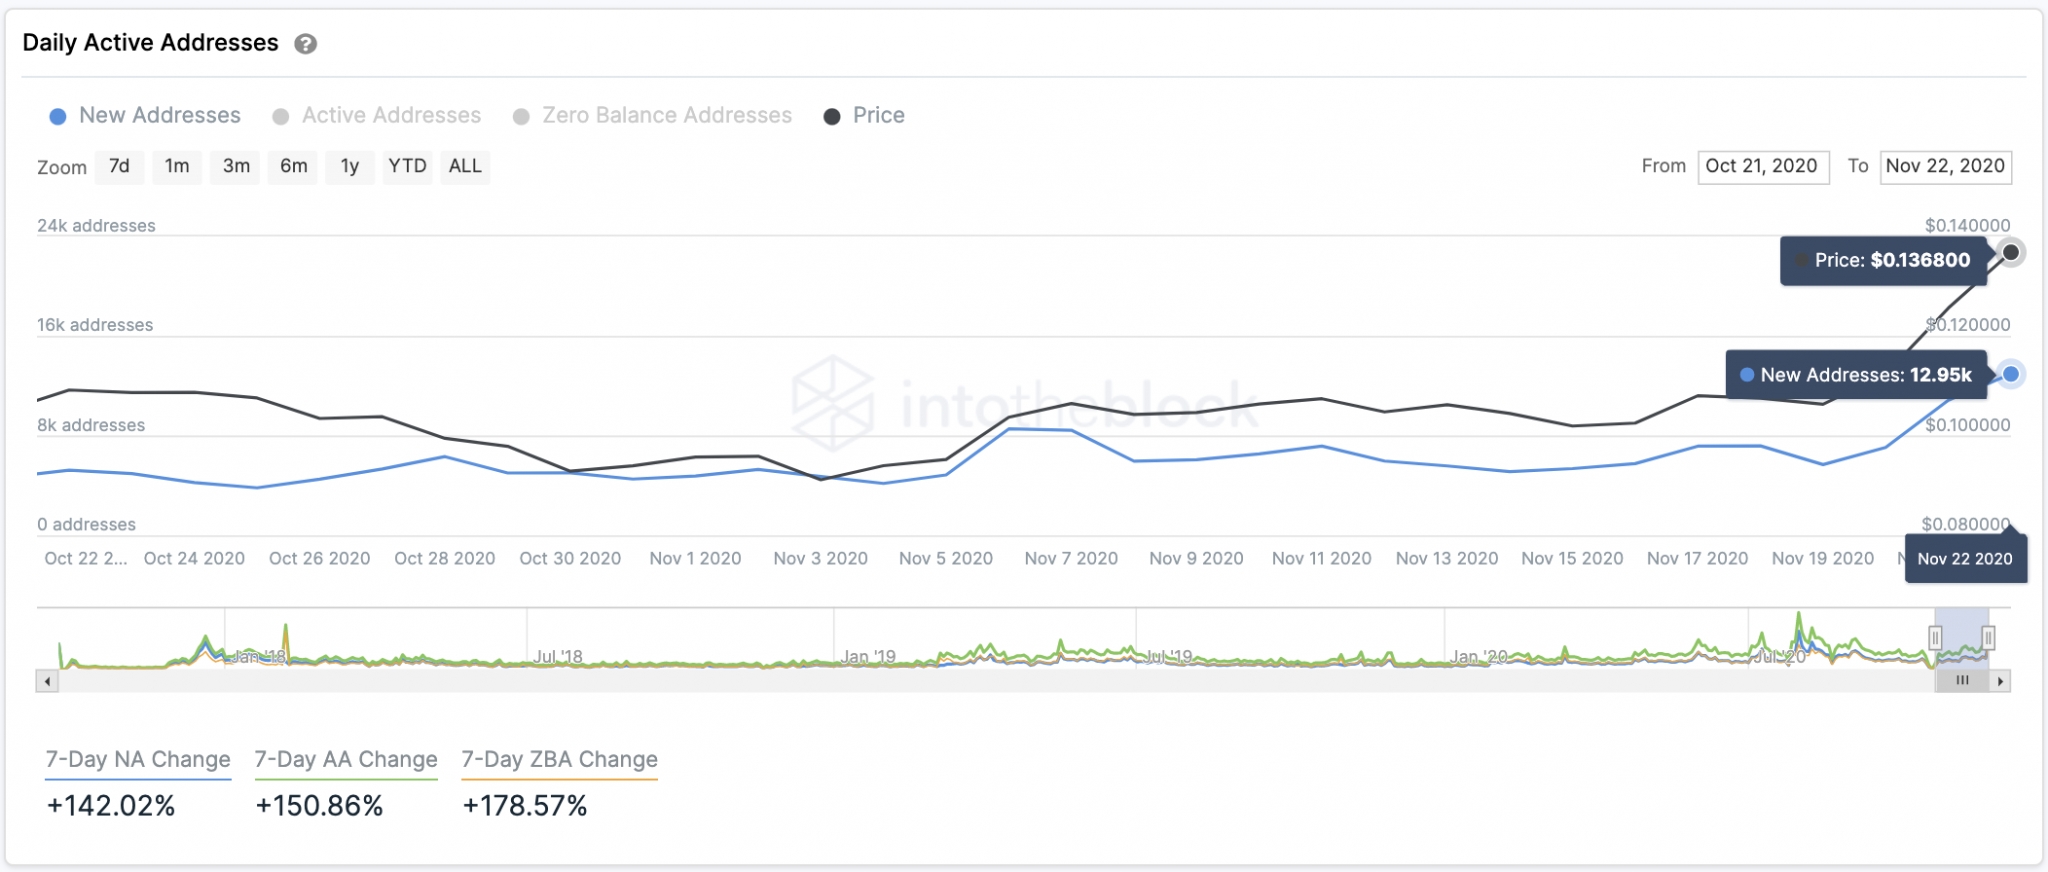Image resolution: width=2048 pixels, height=872 pixels.
Task: Set zoom to 1m
Action: 177,166
